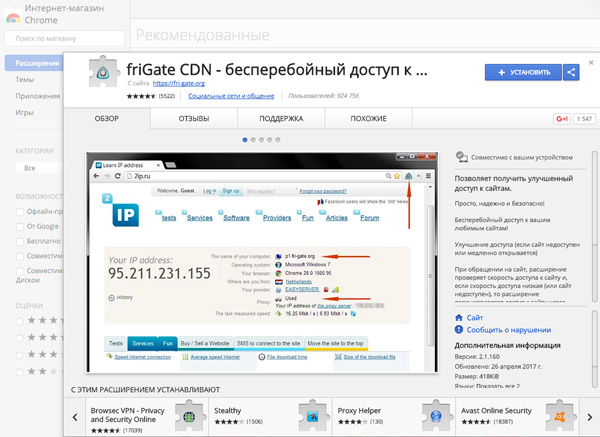Image resolution: width=600 pixels, height=437 pixels.
Task: Select Игры in the store sidebar
Action: point(25,113)
